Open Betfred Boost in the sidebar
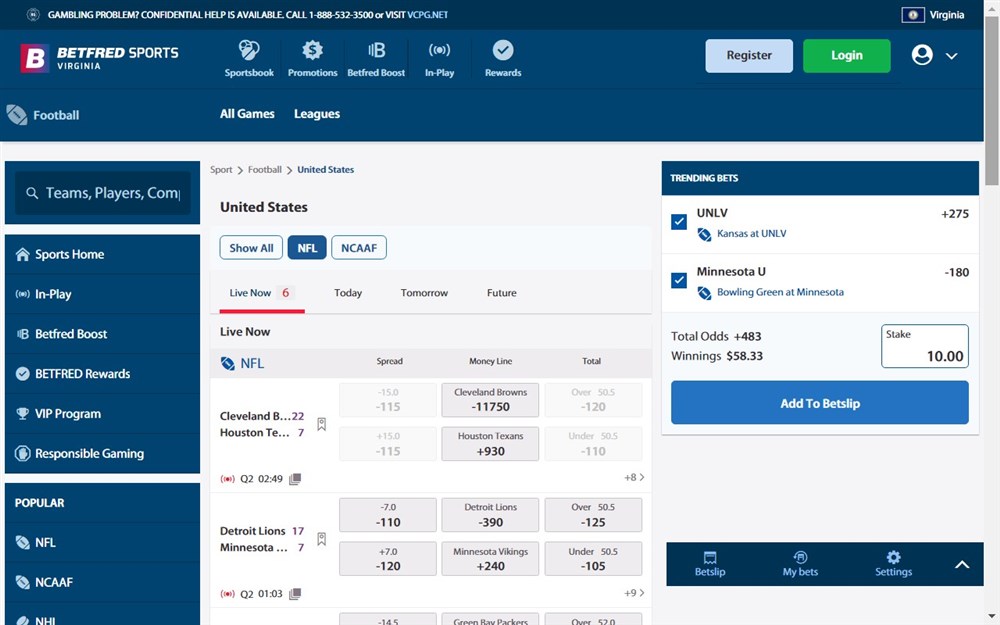Screen dimensions: 1000x625 (102, 334)
